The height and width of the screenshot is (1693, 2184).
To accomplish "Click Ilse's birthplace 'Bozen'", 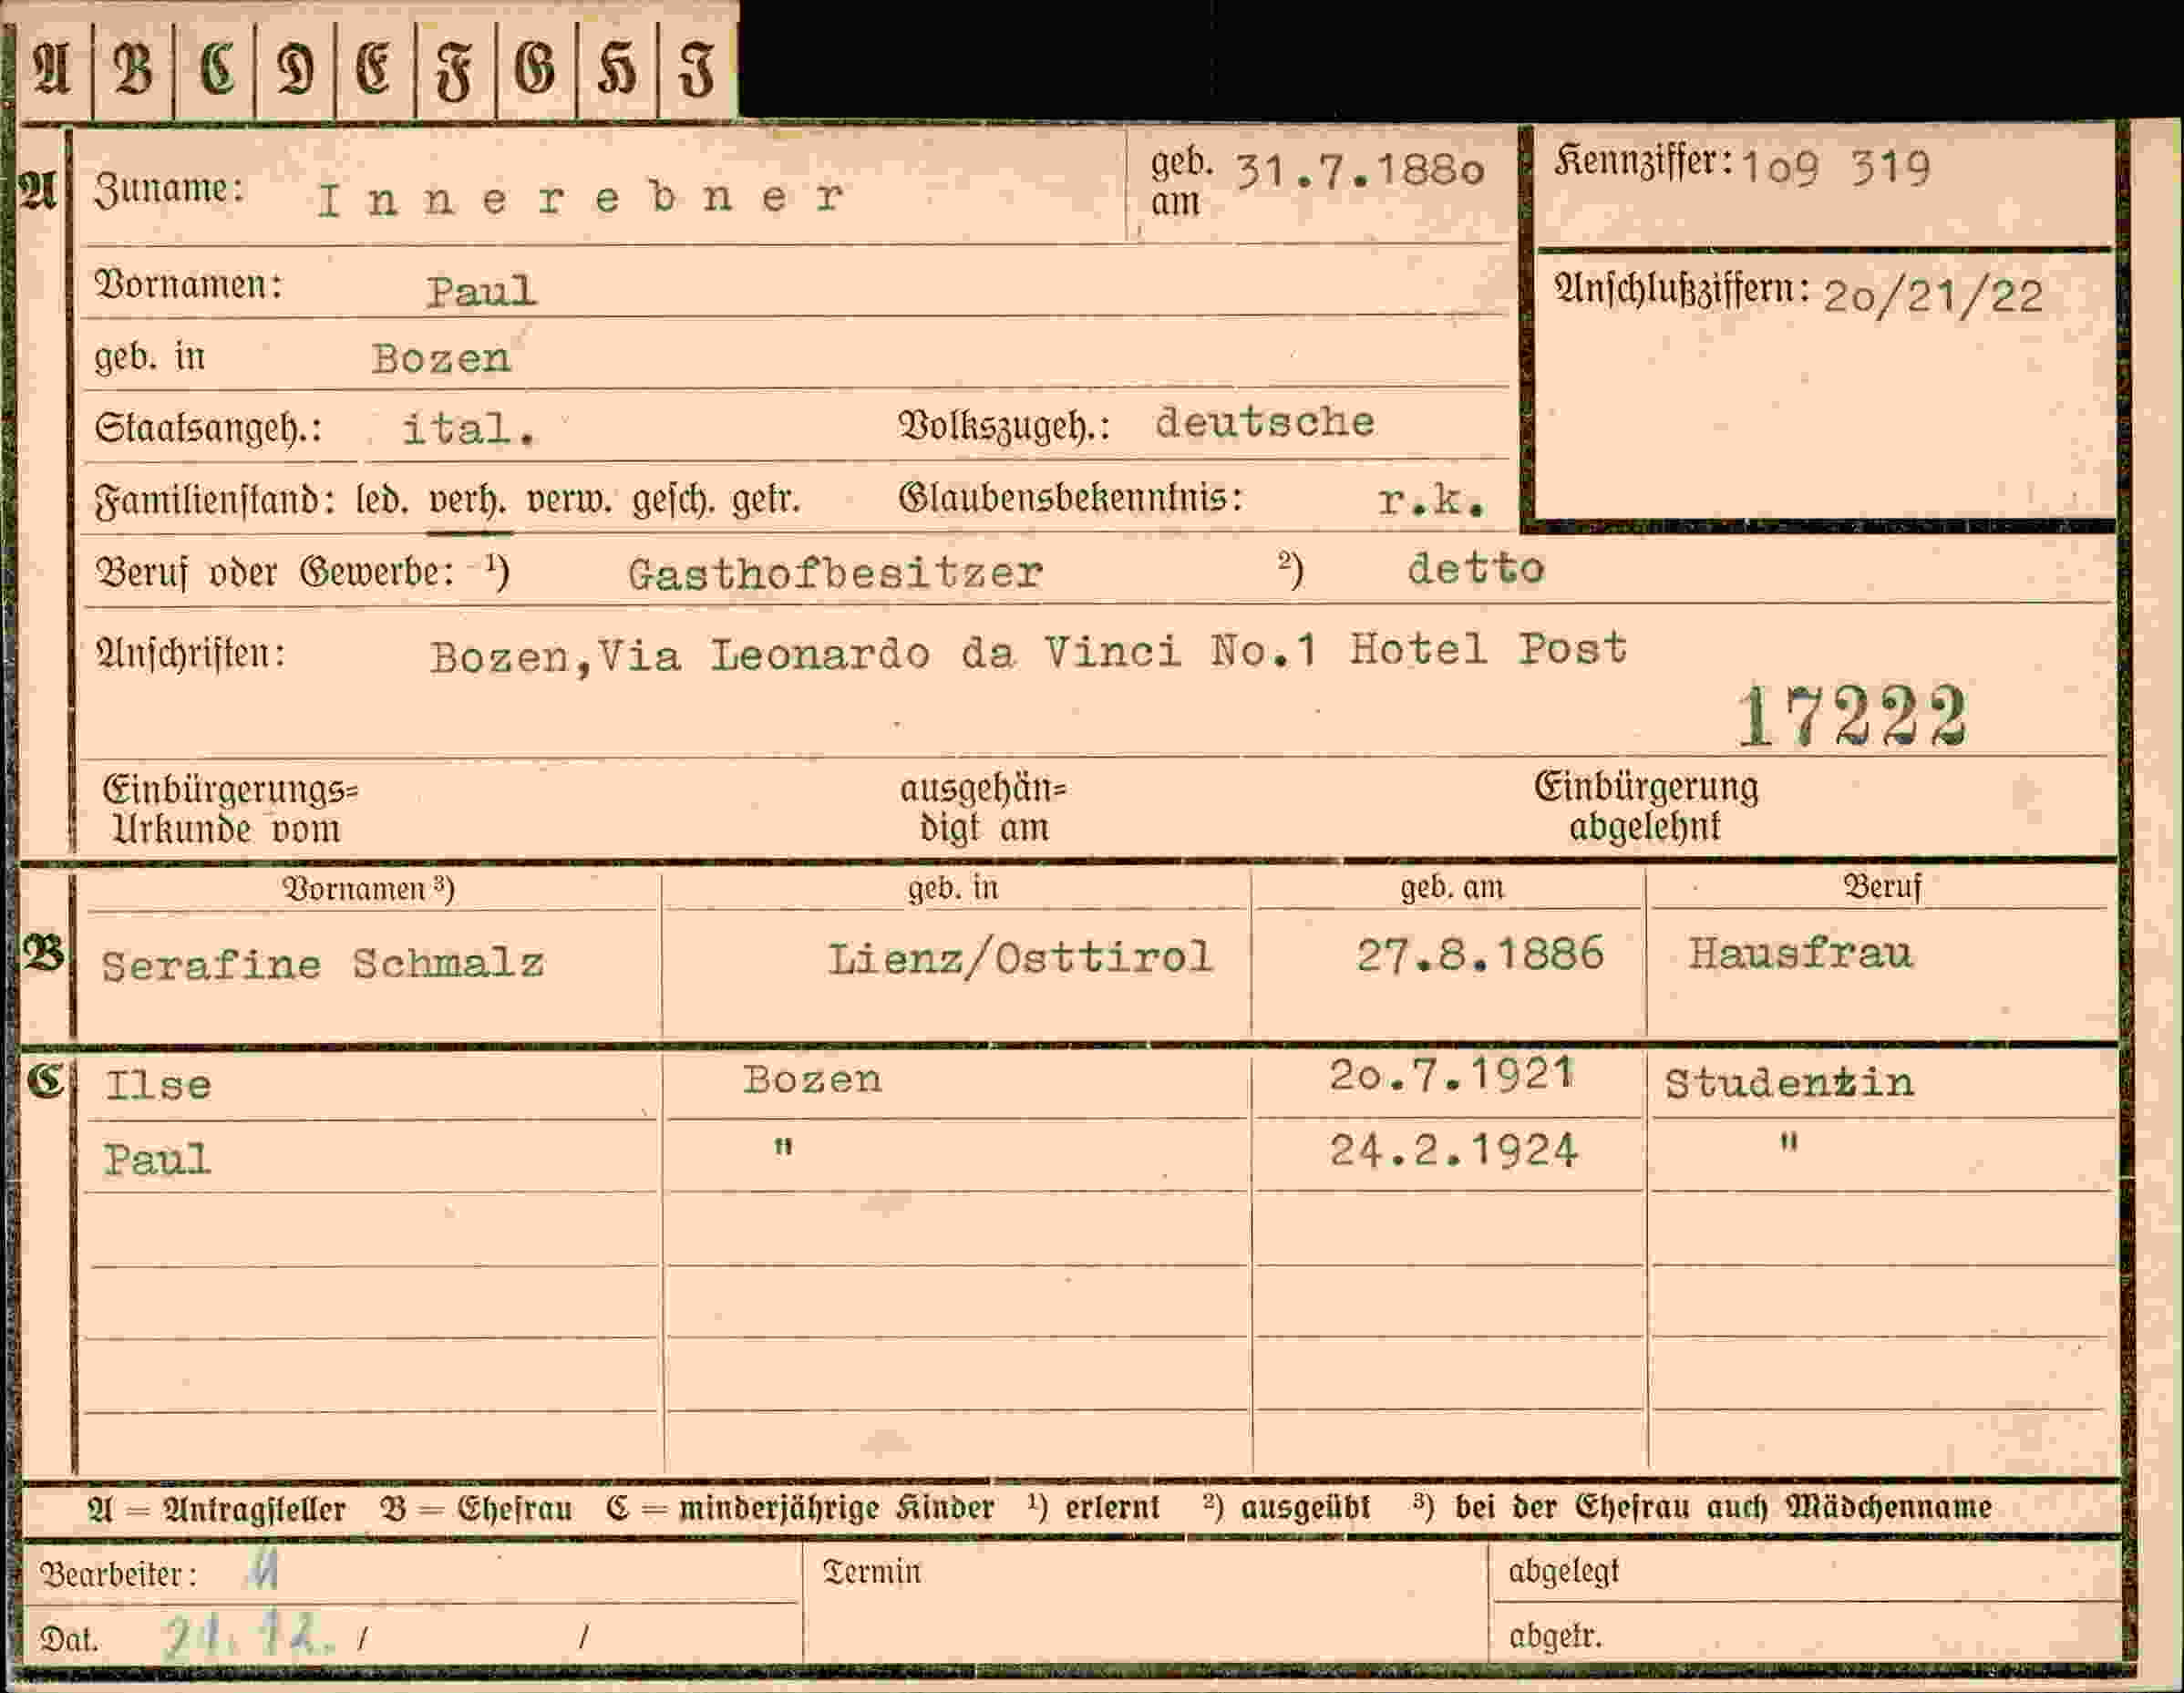I will pyautogui.click(x=812, y=1079).
